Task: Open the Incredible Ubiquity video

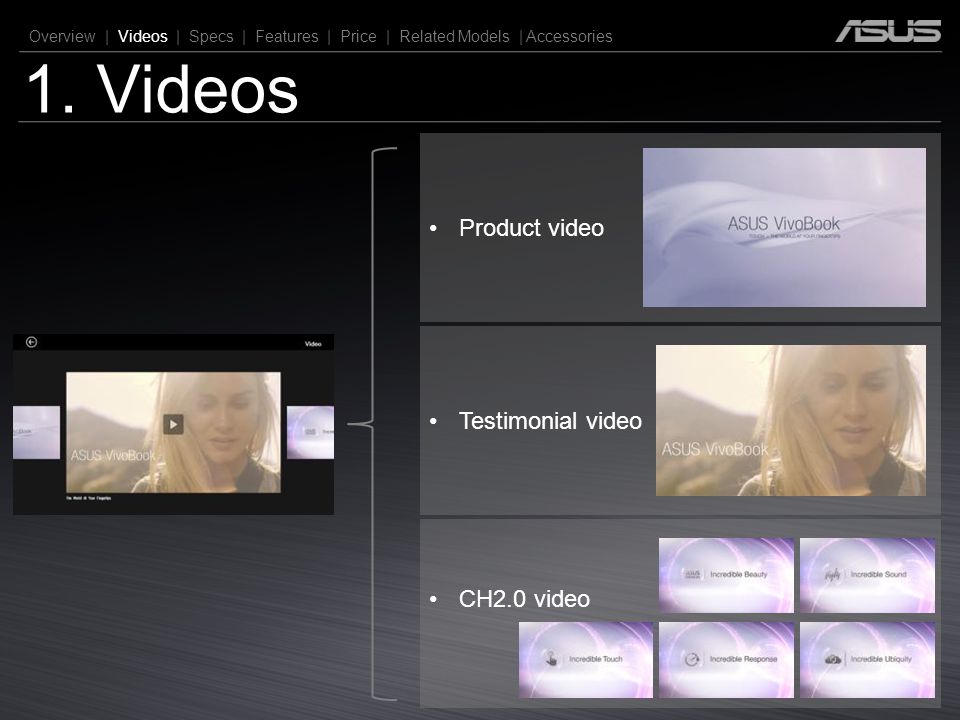Action: click(867, 660)
